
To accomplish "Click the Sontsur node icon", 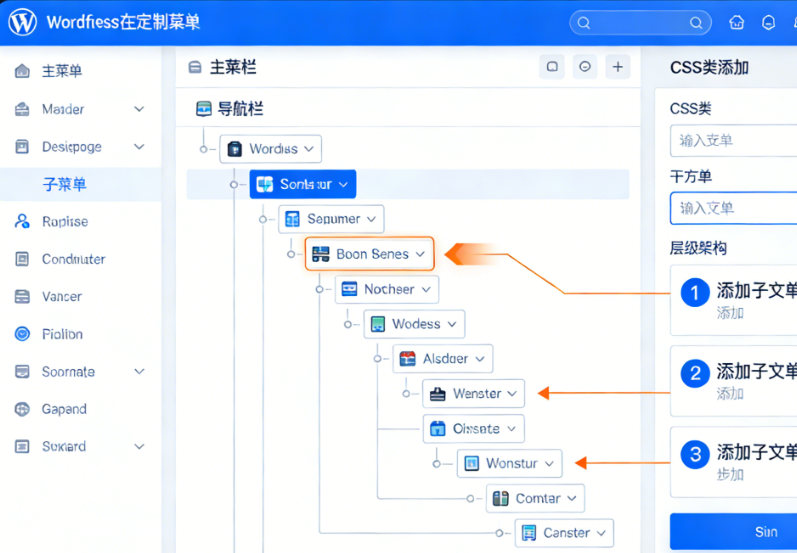I will click(x=264, y=185).
